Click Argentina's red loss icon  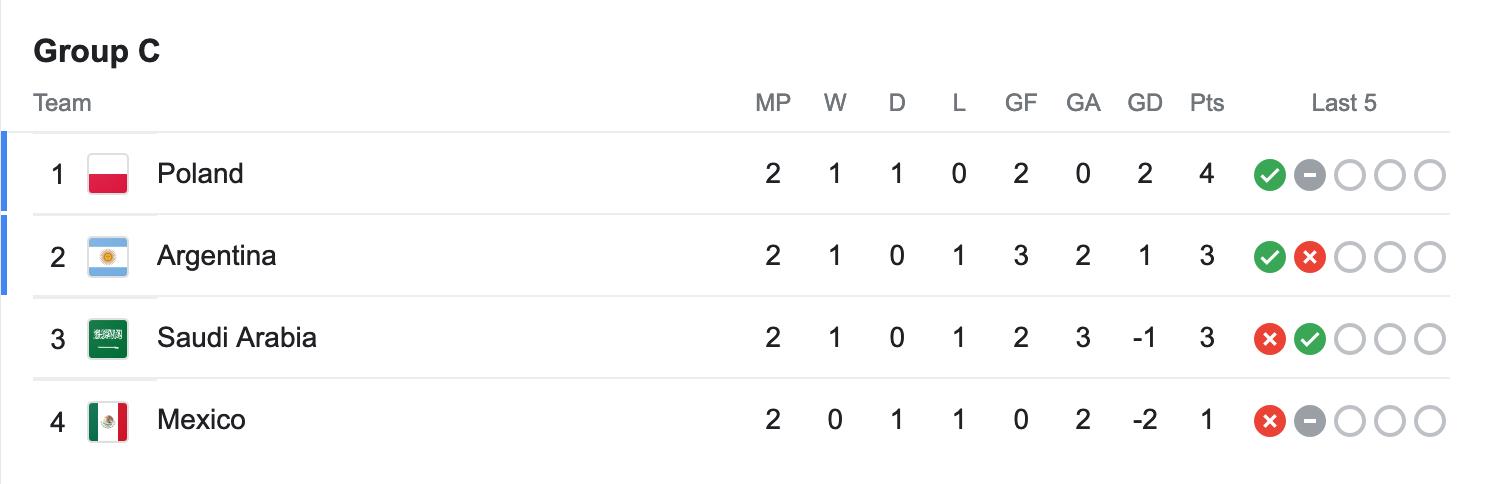pyautogui.click(x=1310, y=257)
